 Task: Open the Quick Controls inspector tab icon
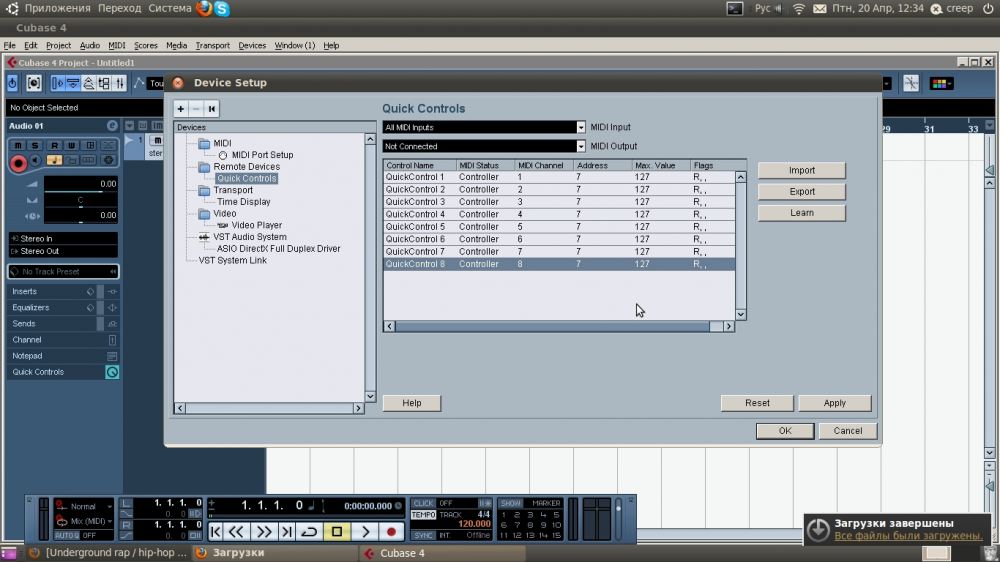(112, 372)
